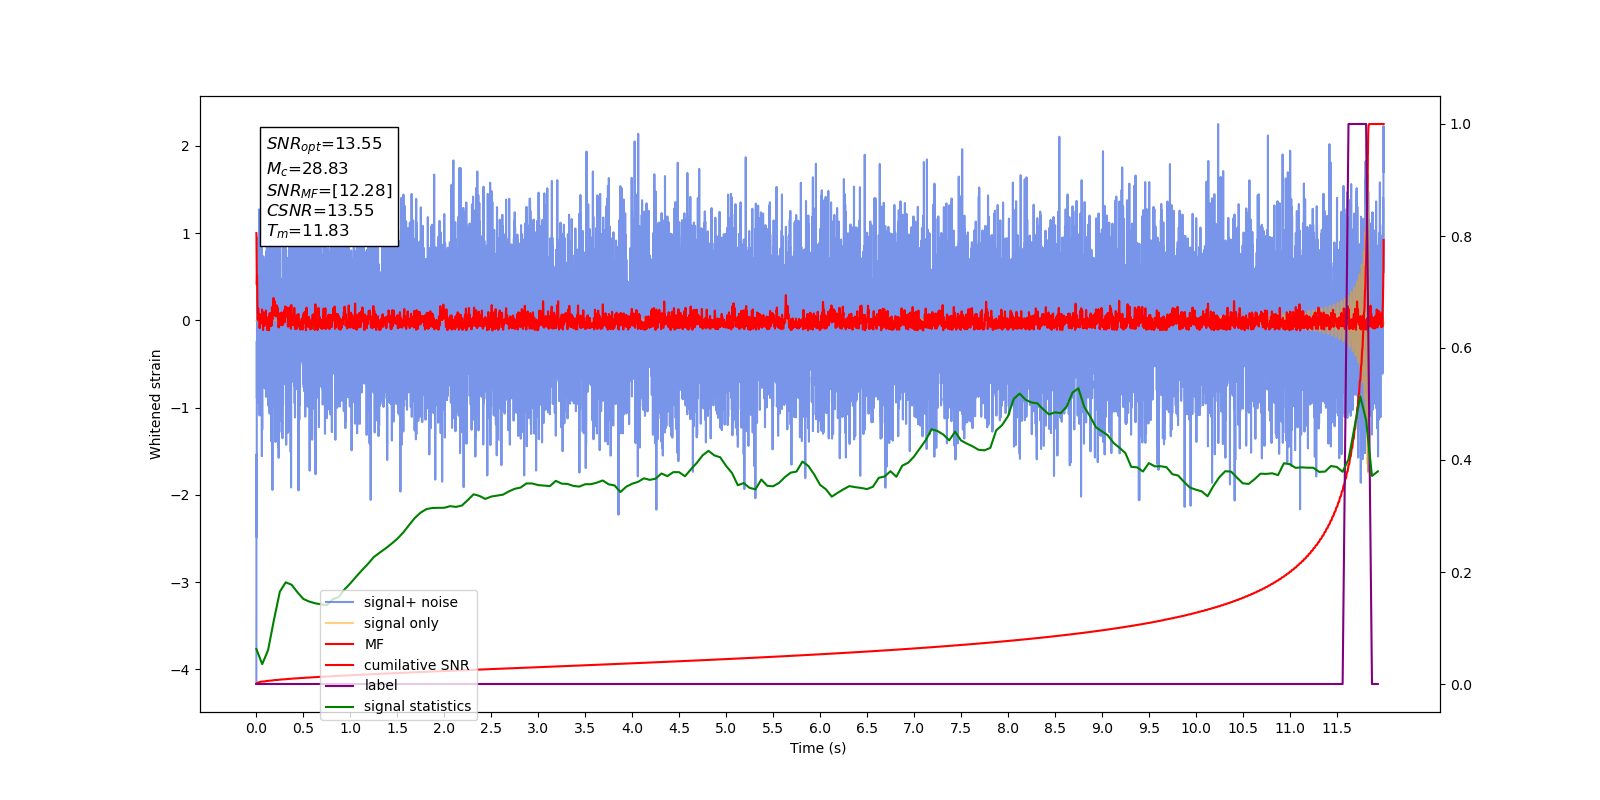Screen dimensions: 1600x800
Task: Click the right y-axis tick label 0.6
Action: [1461, 349]
